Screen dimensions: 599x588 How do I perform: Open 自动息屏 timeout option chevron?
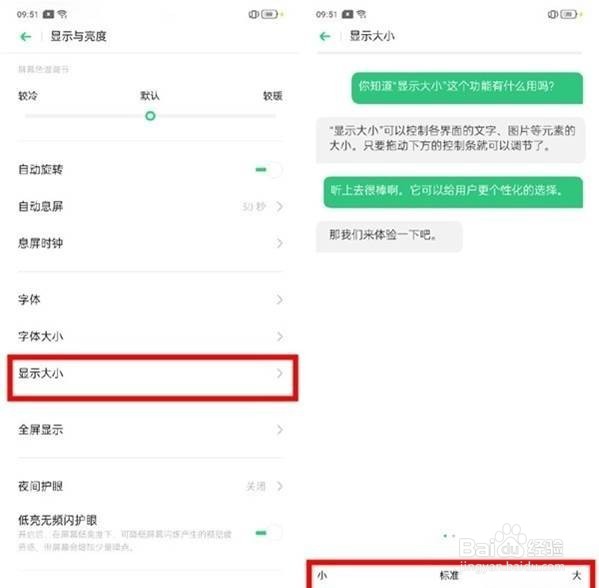tap(280, 206)
